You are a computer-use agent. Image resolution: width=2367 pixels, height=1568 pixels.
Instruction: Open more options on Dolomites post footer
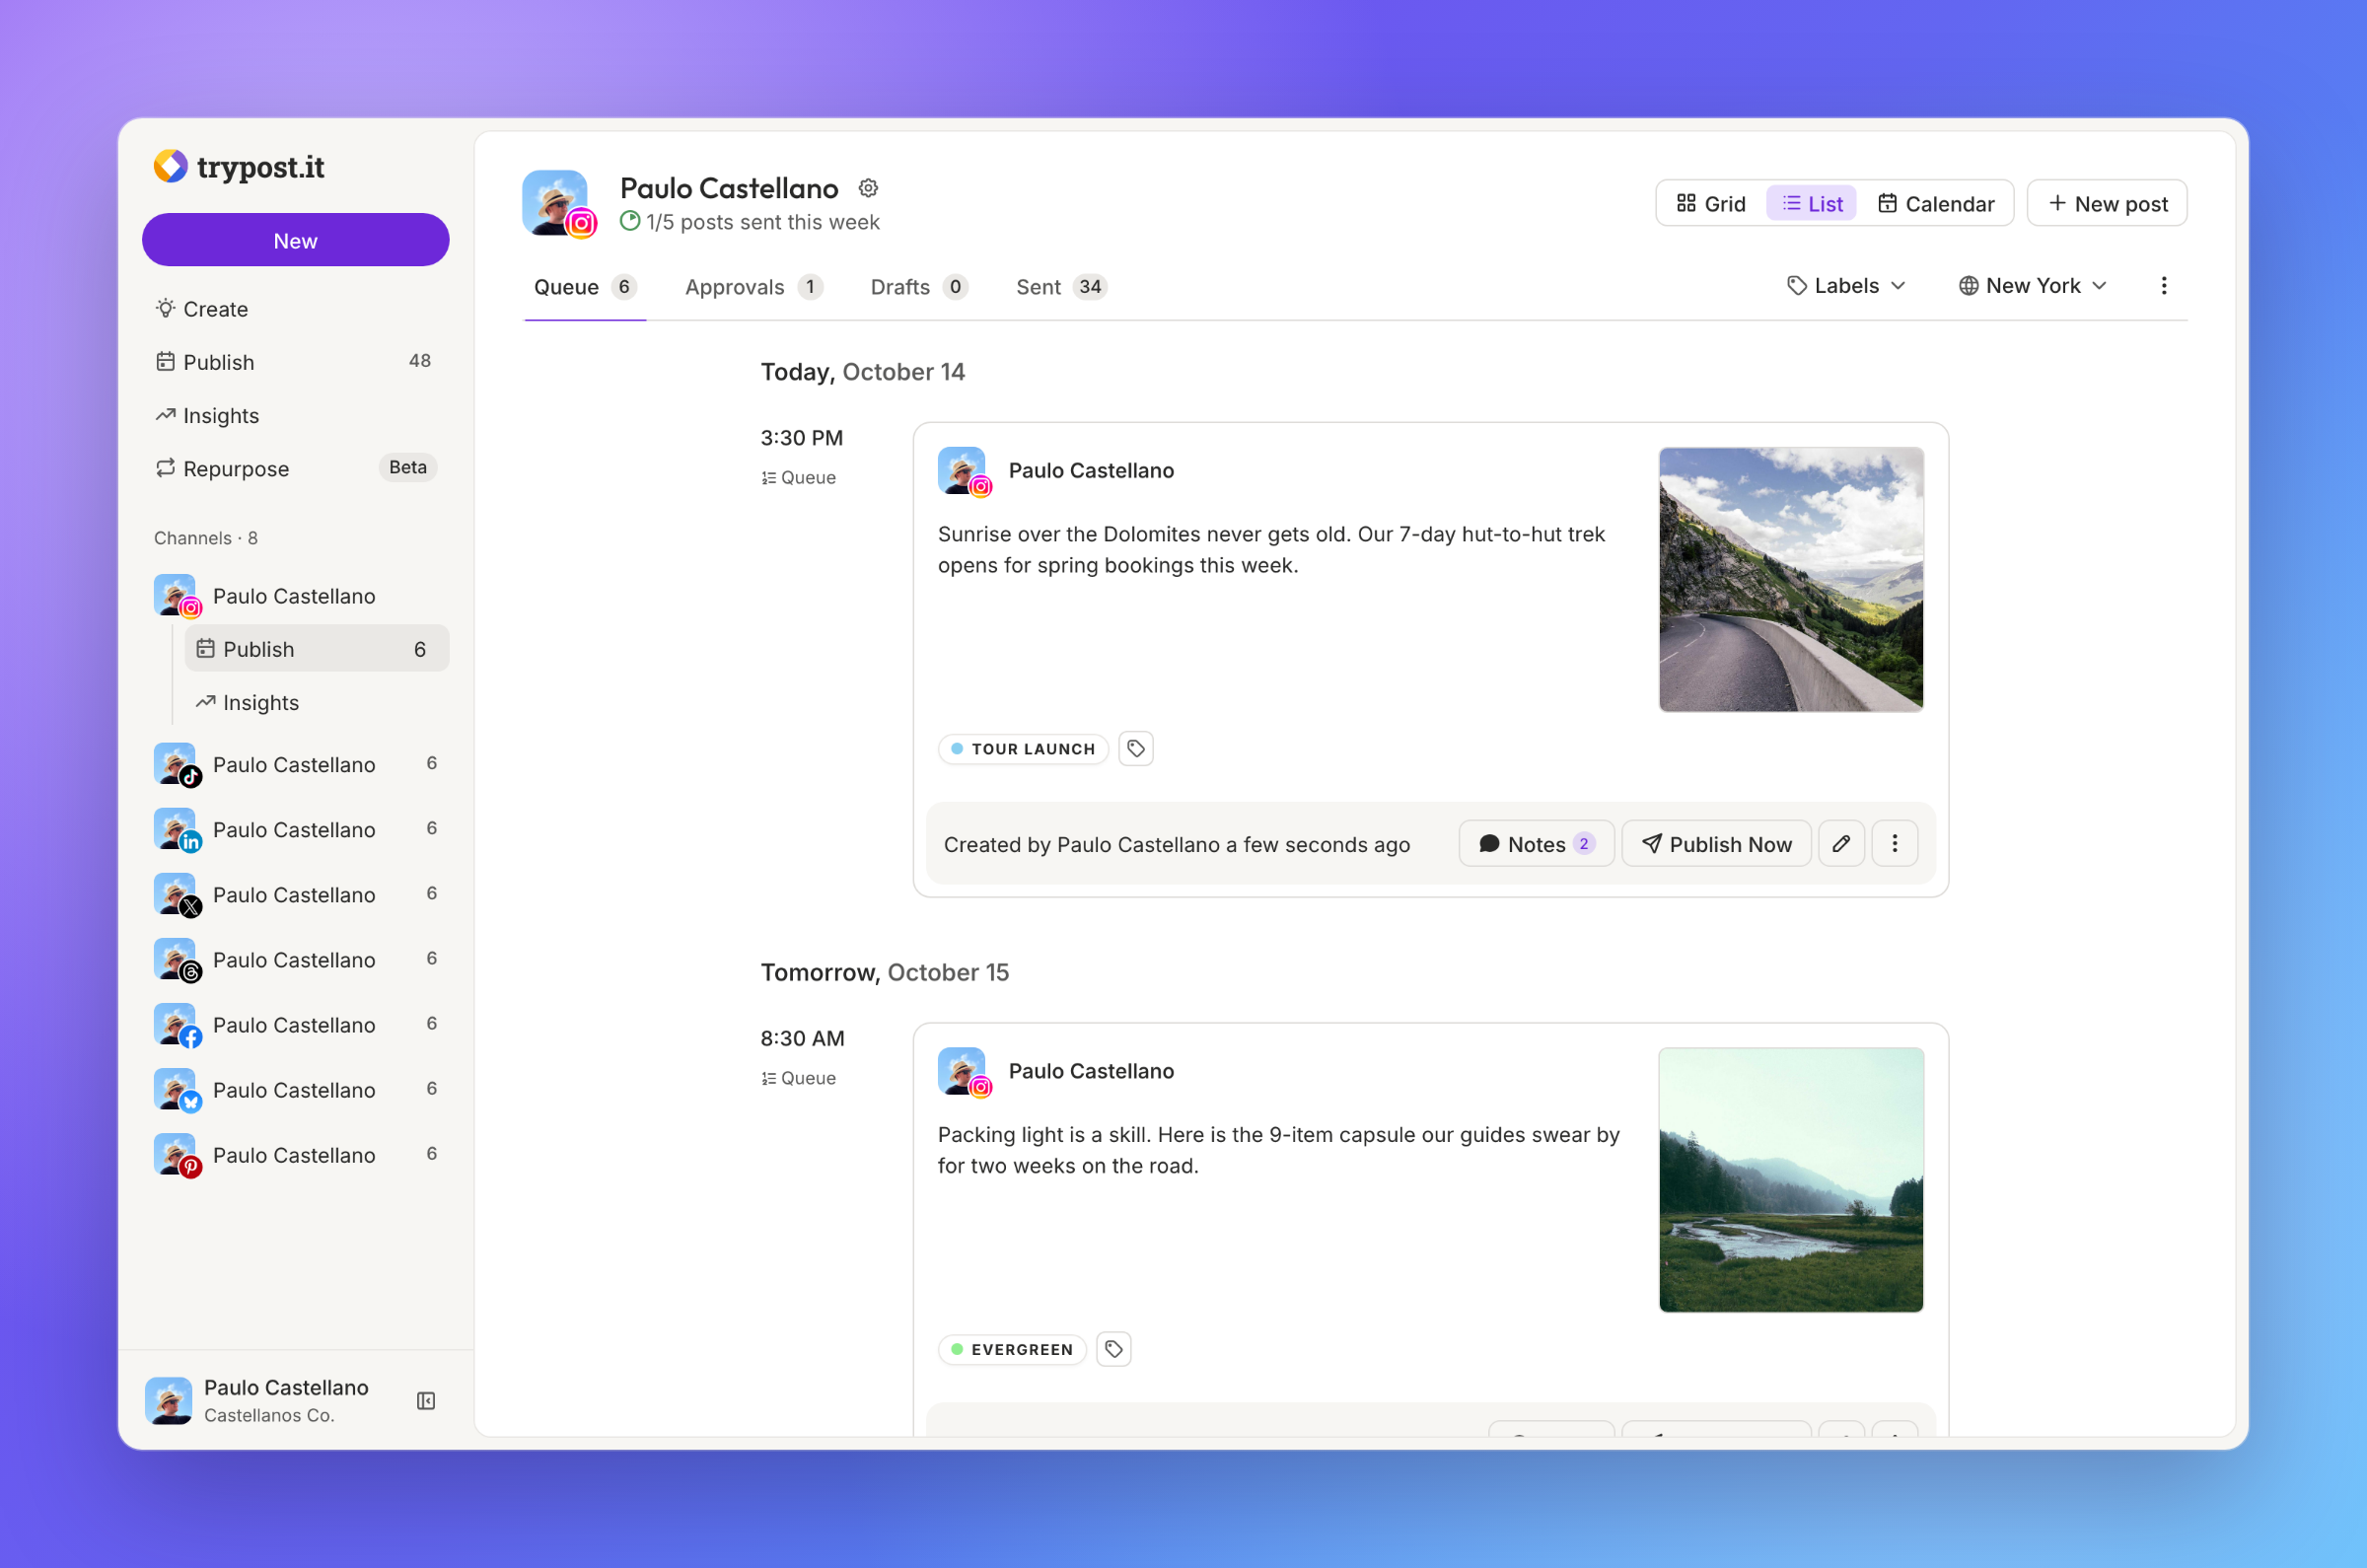1894,844
